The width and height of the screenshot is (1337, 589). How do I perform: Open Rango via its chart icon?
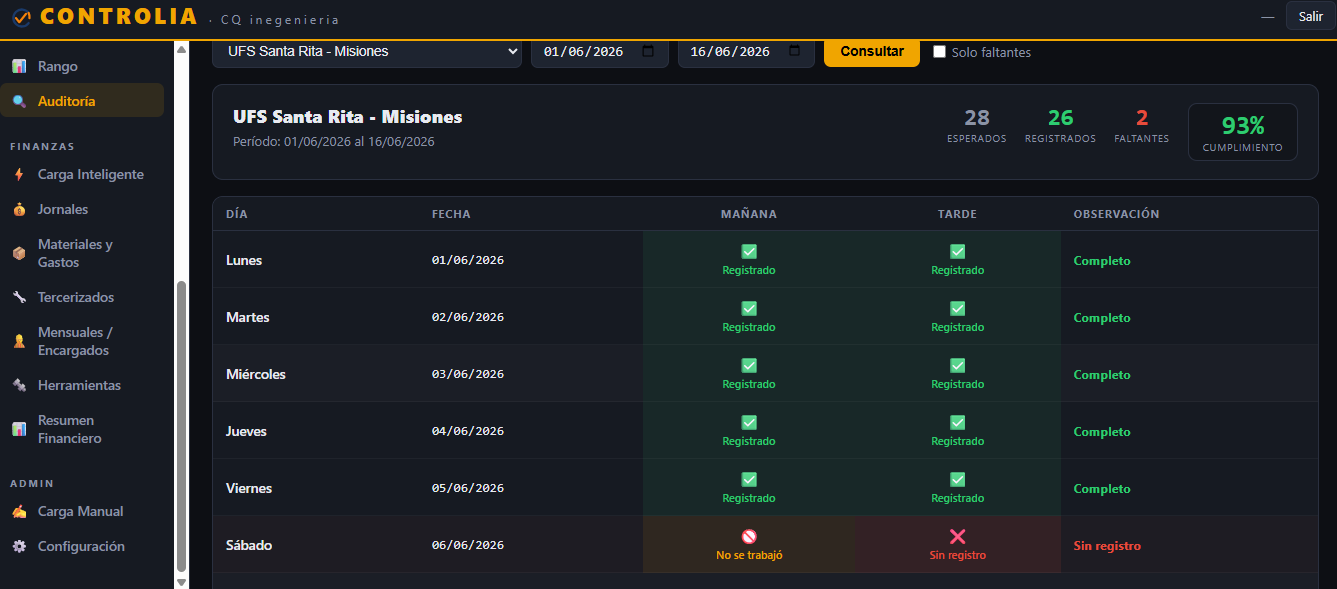(19, 66)
